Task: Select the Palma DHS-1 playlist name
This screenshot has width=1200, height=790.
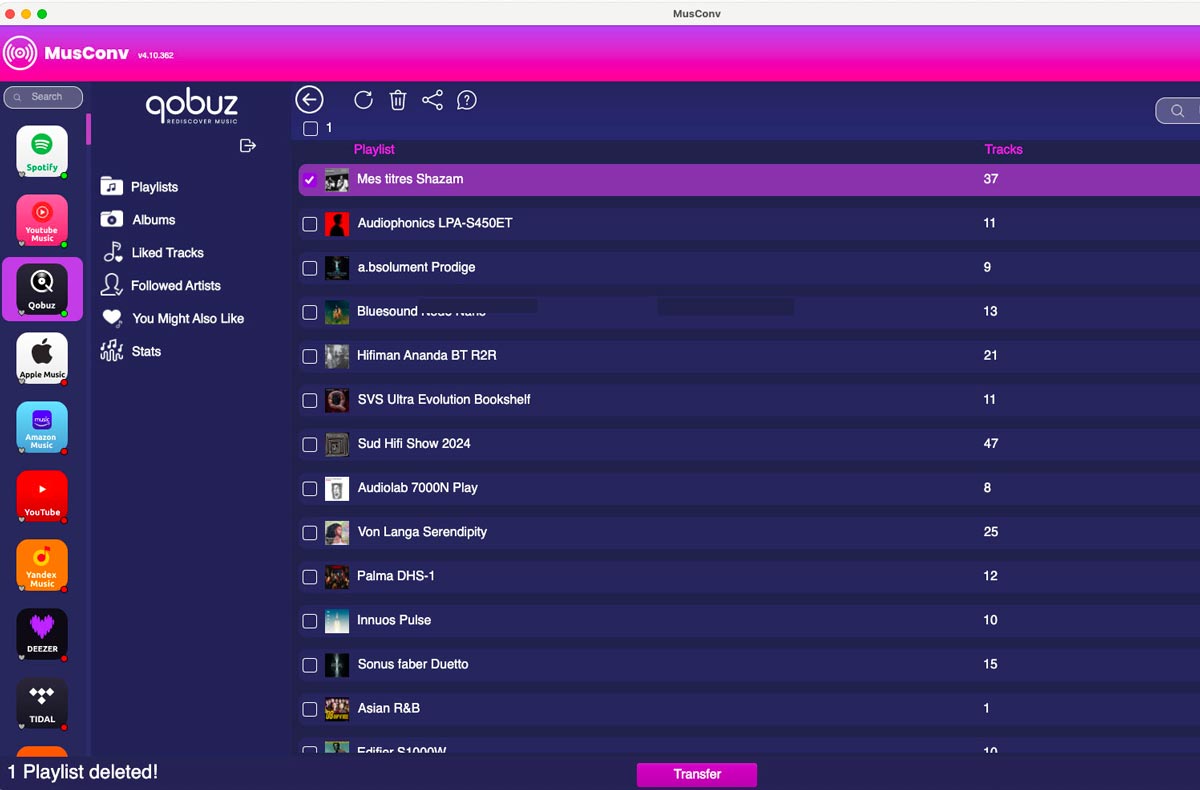Action: coord(396,576)
